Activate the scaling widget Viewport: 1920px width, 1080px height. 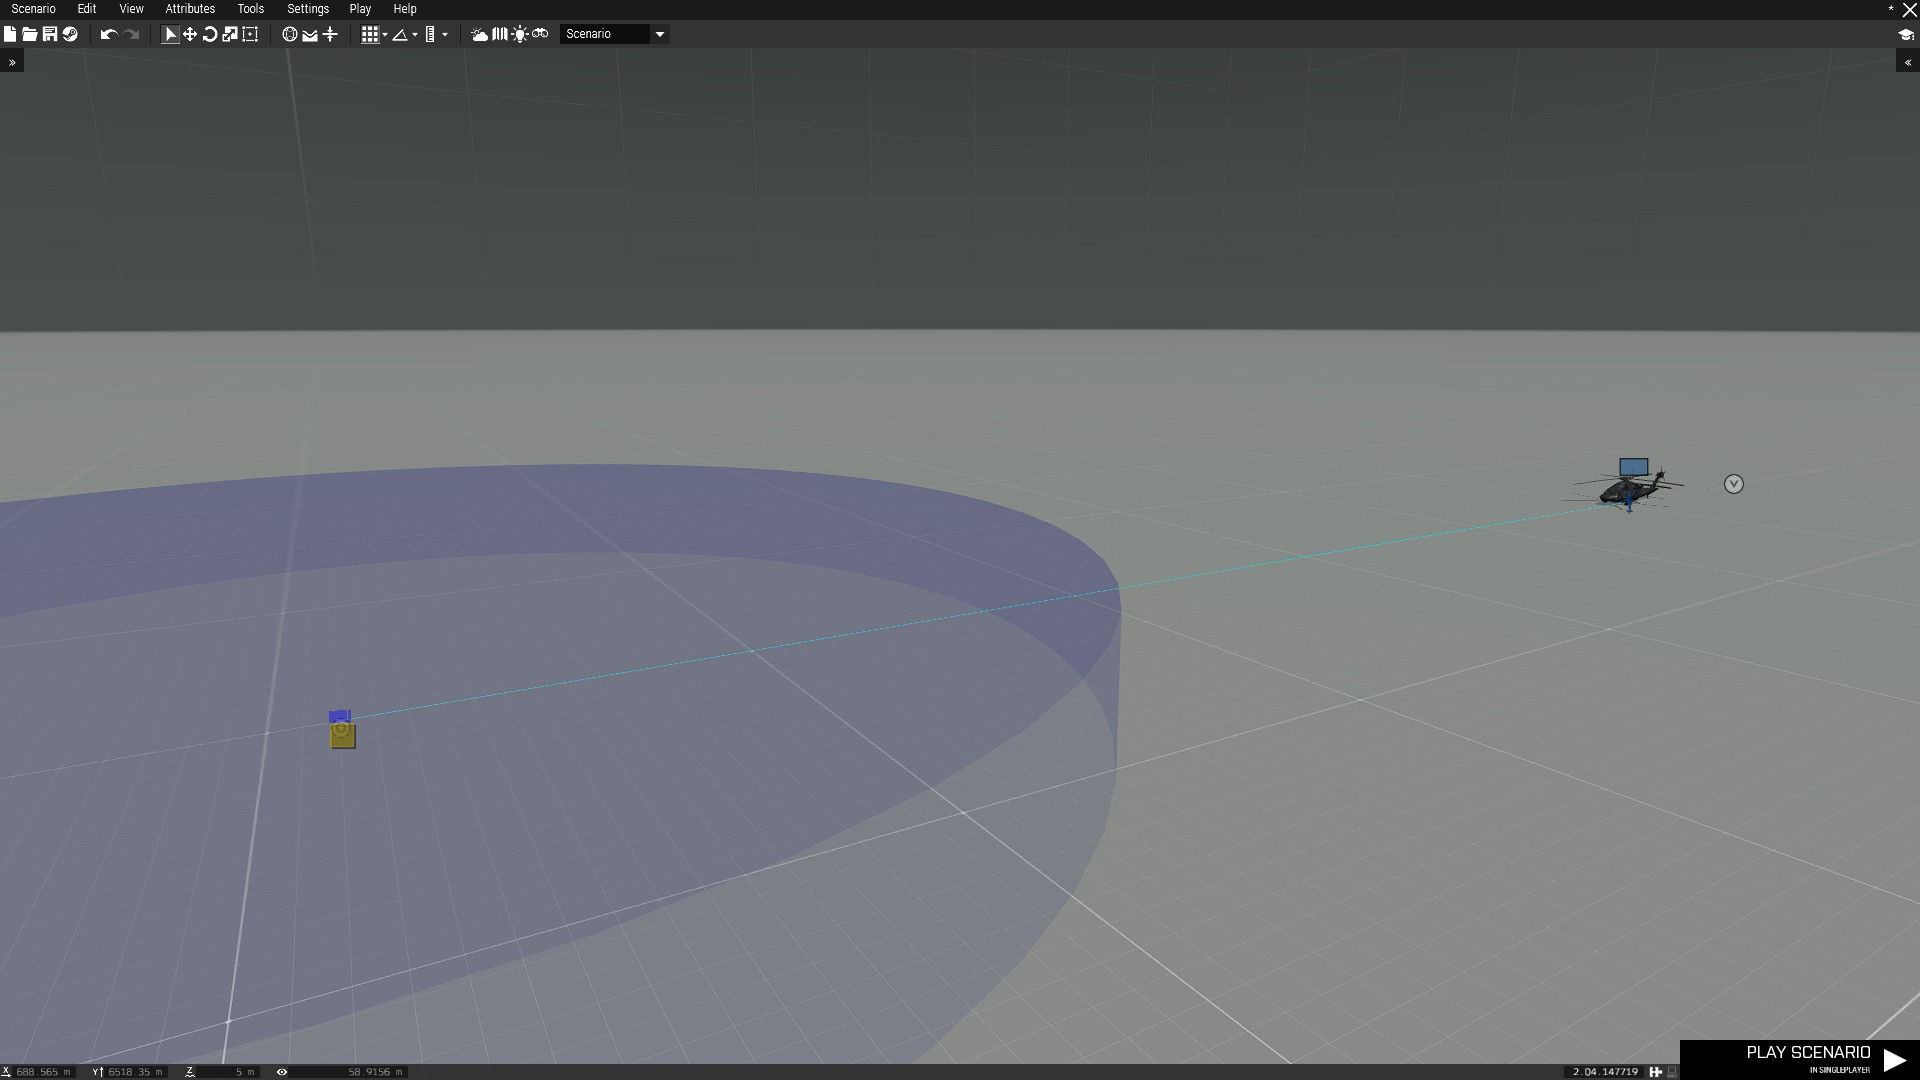[x=230, y=34]
